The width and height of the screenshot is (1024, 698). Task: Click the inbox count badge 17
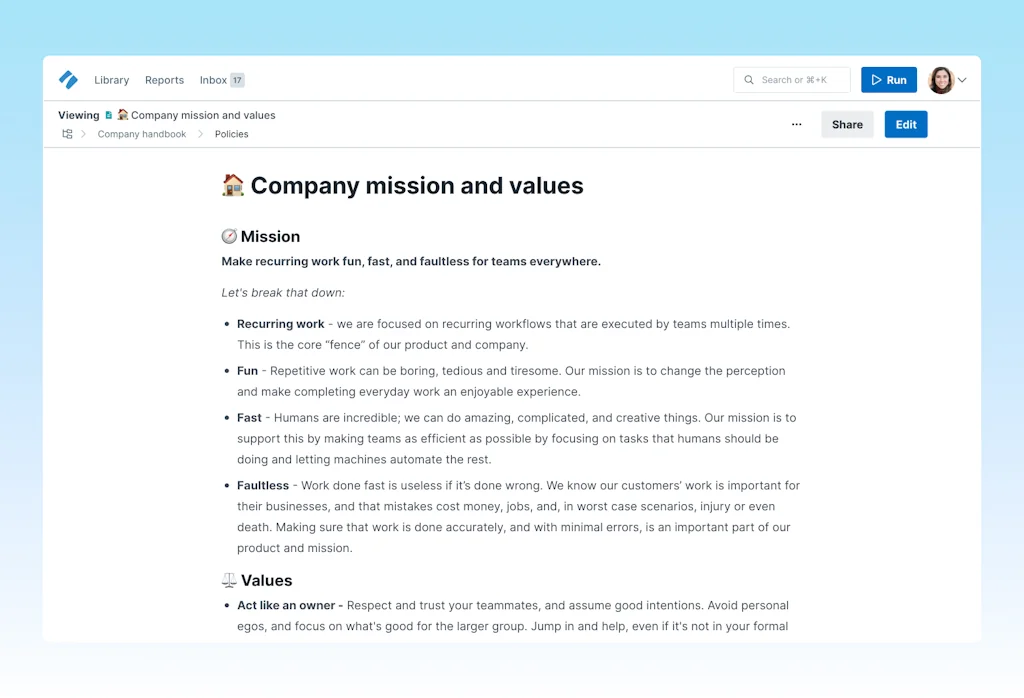pyautogui.click(x=237, y=80)
